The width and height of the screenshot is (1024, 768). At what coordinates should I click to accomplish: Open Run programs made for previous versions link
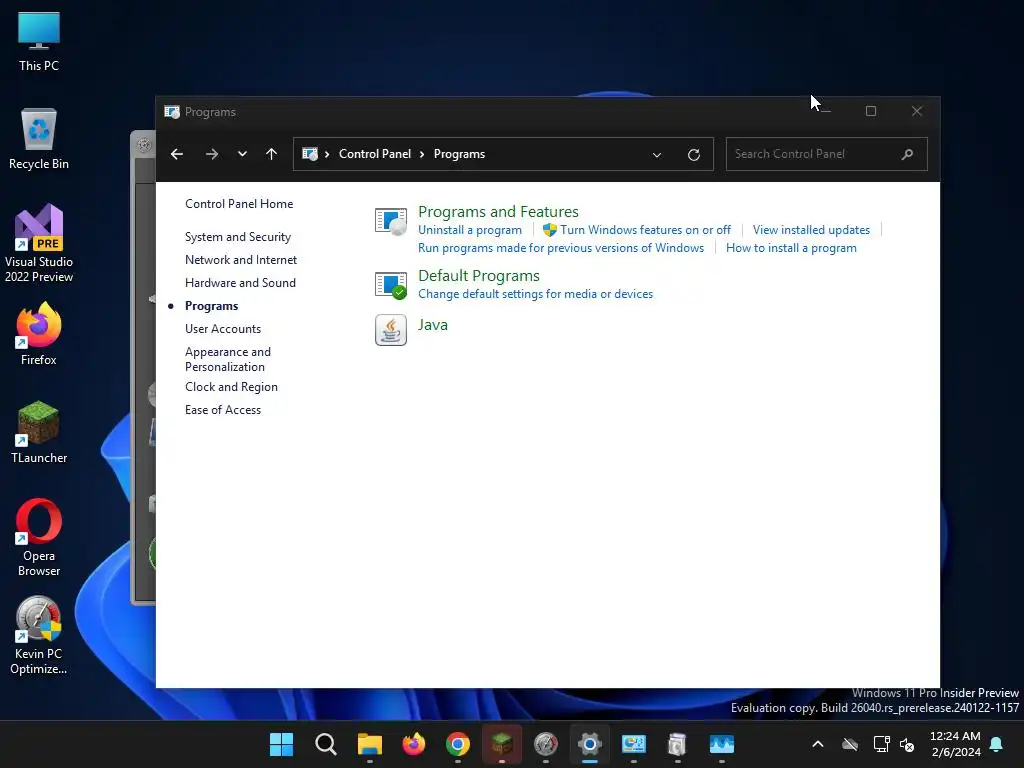coord(561,248)
